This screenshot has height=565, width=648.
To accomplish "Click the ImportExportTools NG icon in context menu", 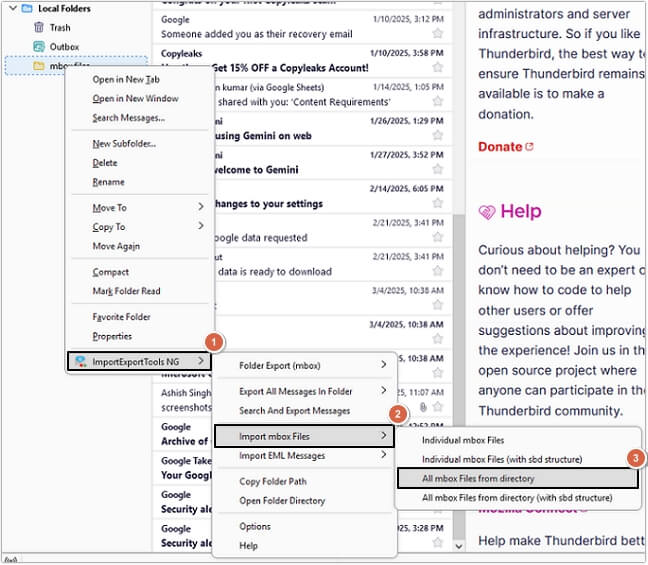I will (x=80, y=360).
